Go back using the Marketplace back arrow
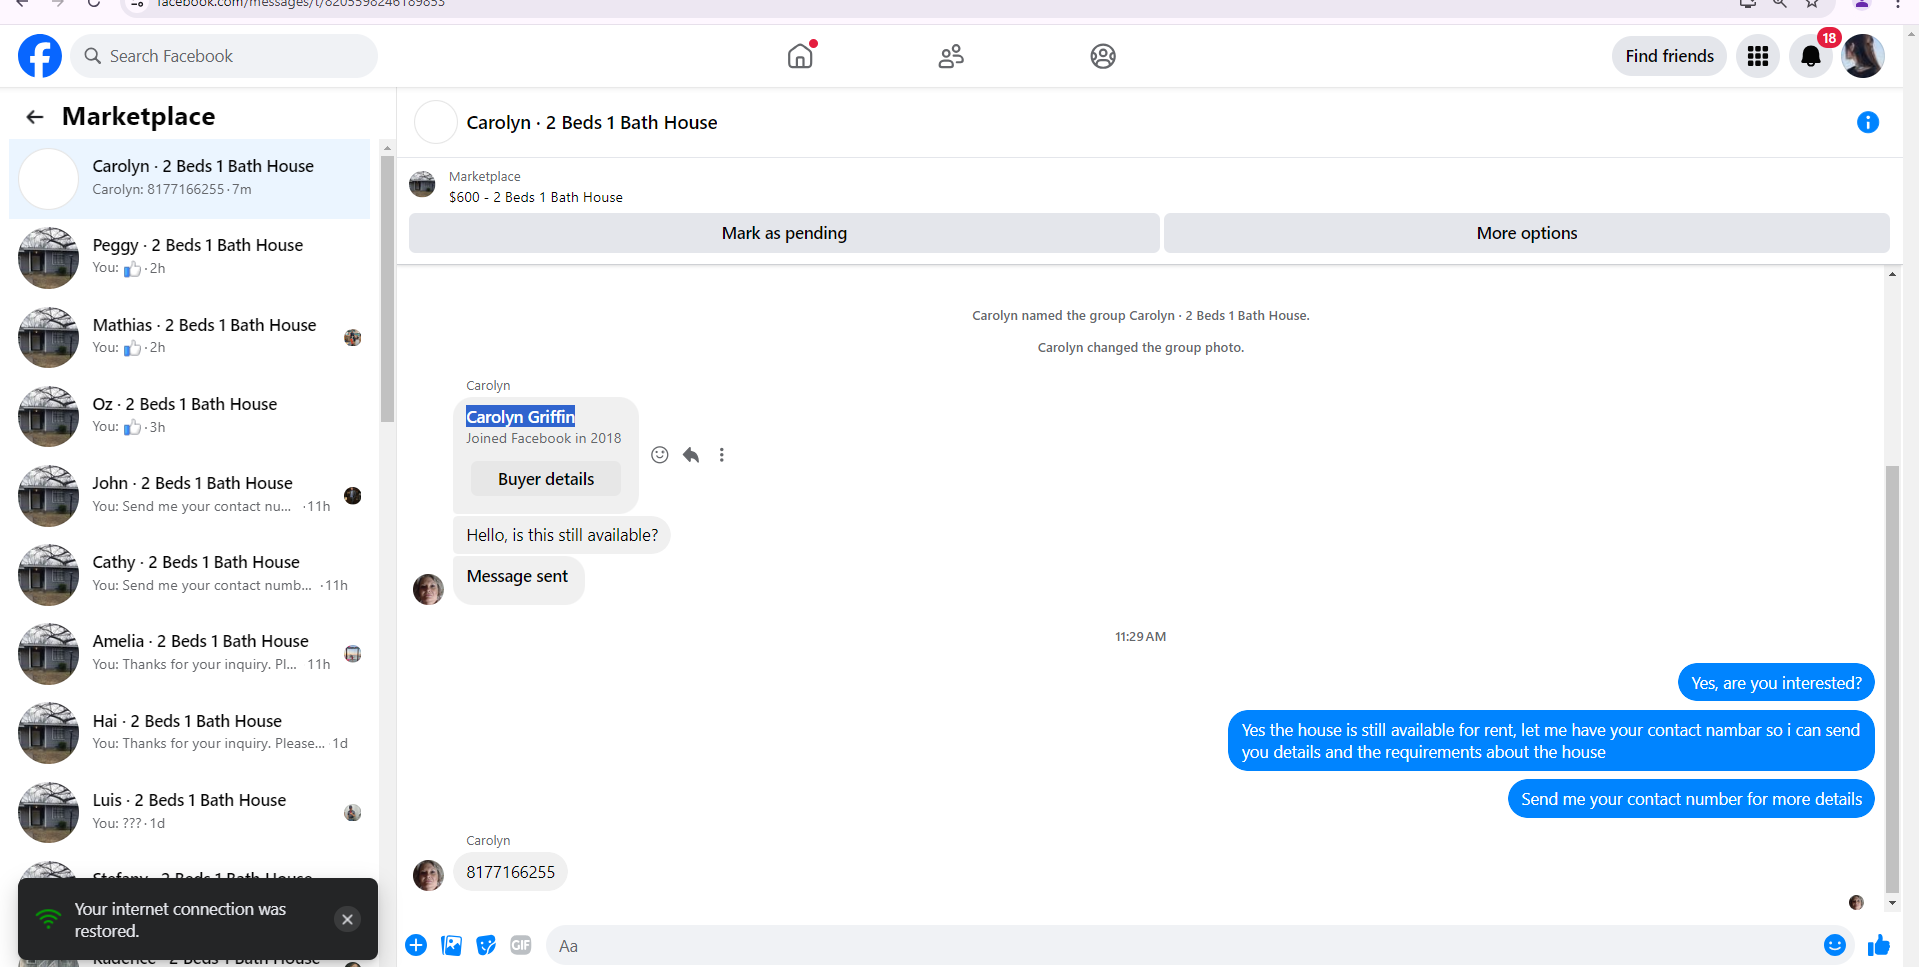 (35, 117)
